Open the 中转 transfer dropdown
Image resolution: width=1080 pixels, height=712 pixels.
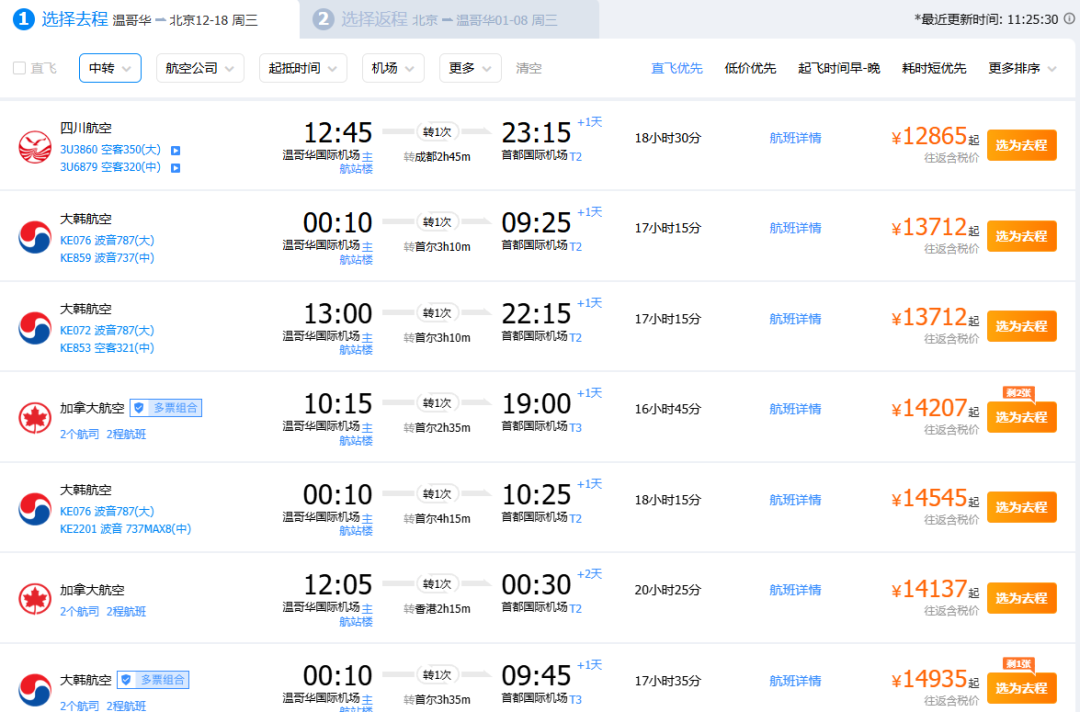tap(110, 68)
